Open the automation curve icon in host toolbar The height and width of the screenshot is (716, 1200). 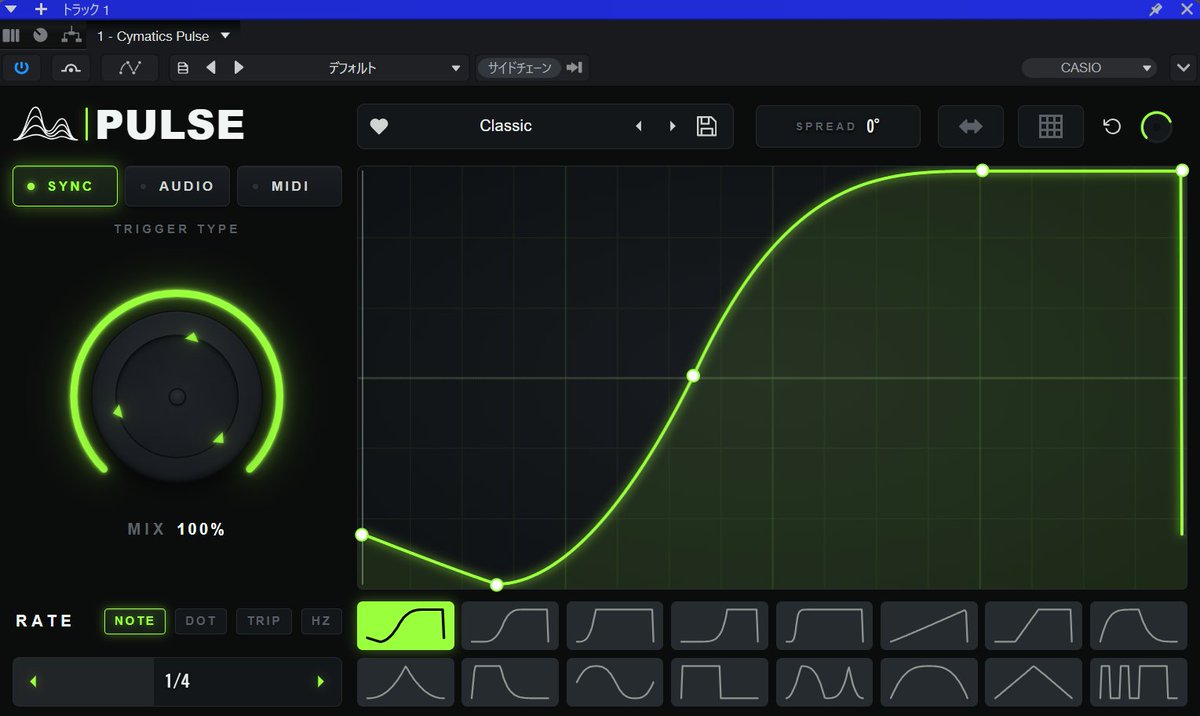click(x=130, y=68)
